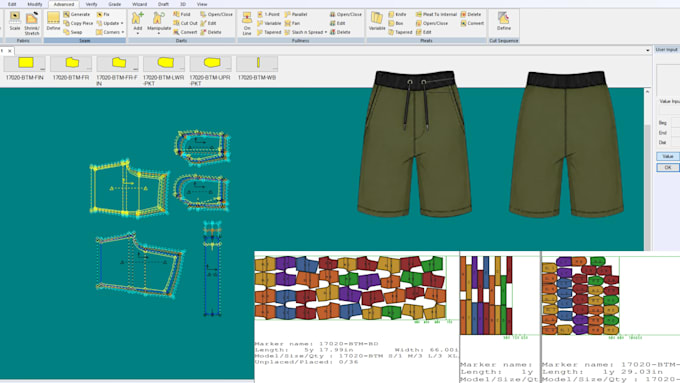
Task: Select the Swap seam tool
Action: pyautogui.click(x=73, y=32)
